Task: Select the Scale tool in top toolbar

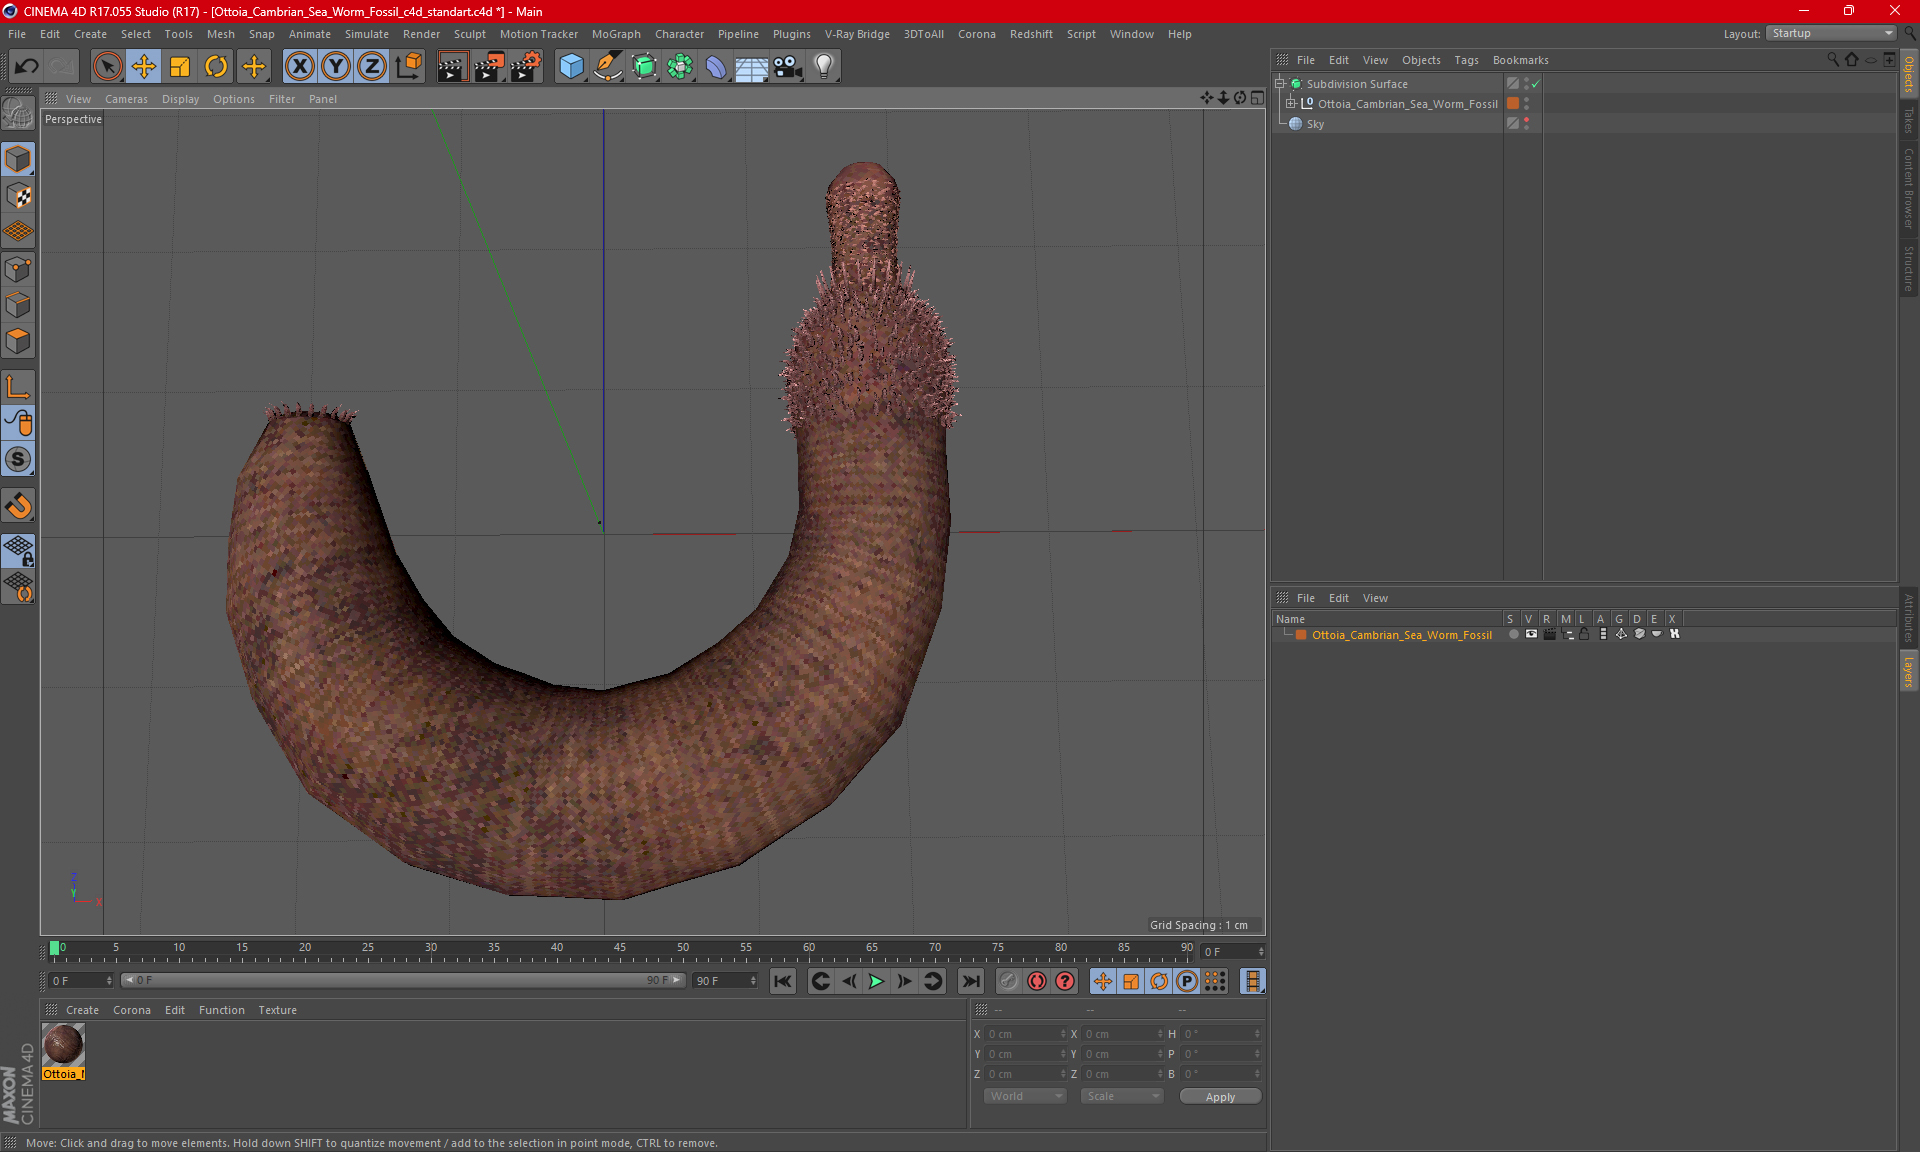Action: [x=180, y=67]
